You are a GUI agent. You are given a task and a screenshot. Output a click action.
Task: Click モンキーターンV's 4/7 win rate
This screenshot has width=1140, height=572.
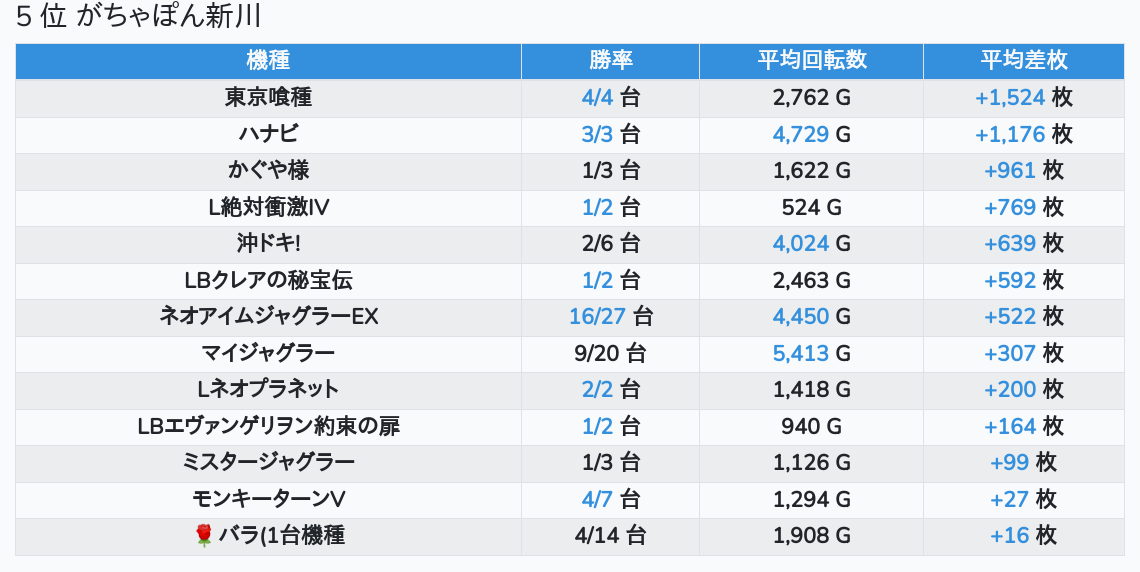pyautogui.click(x=597, y=499)
